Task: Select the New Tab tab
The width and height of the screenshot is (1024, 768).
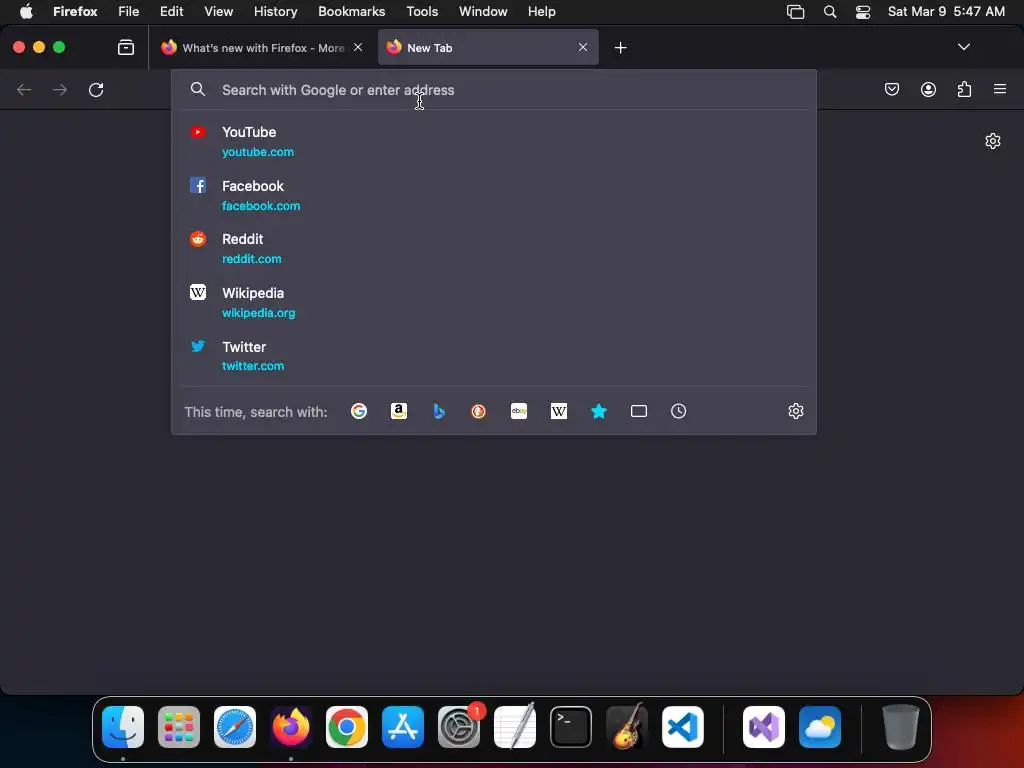Action: 488,48
